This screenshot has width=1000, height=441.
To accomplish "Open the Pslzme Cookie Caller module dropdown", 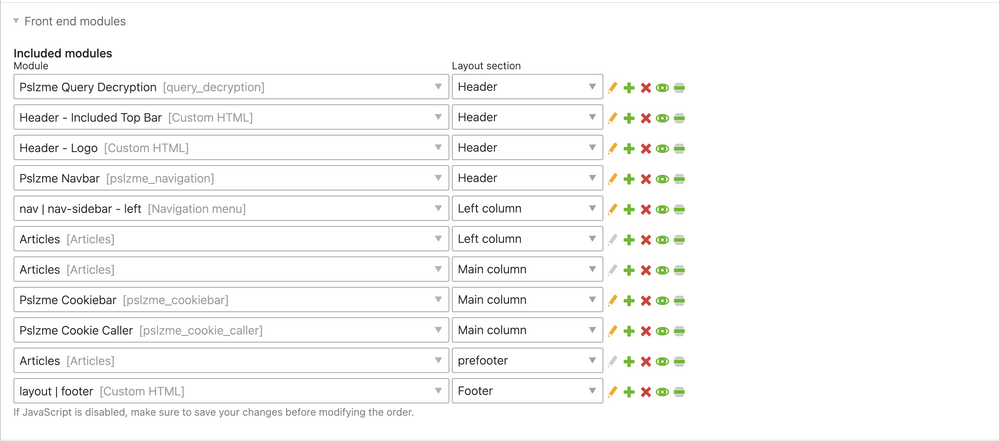I will pyautogui.click(x=231, y=330).
